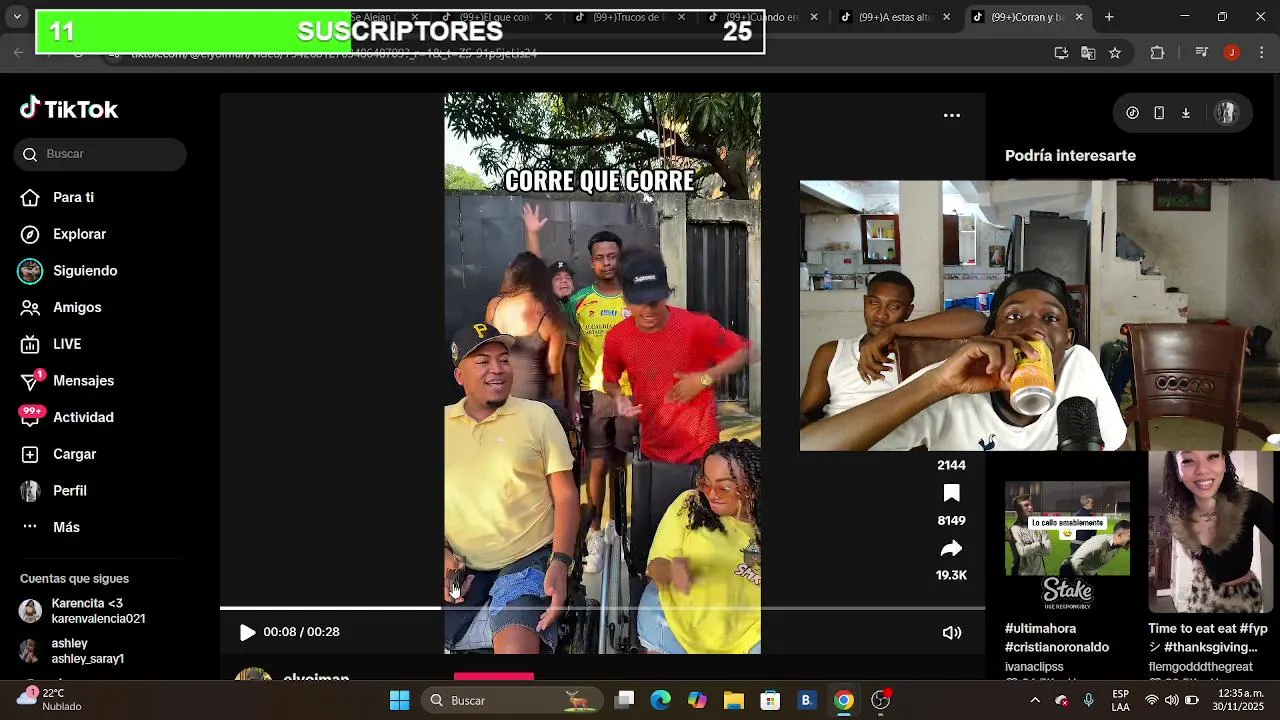Go back with browser back arrow
This screenshot has height=720, width=1280.
[18, 53]
